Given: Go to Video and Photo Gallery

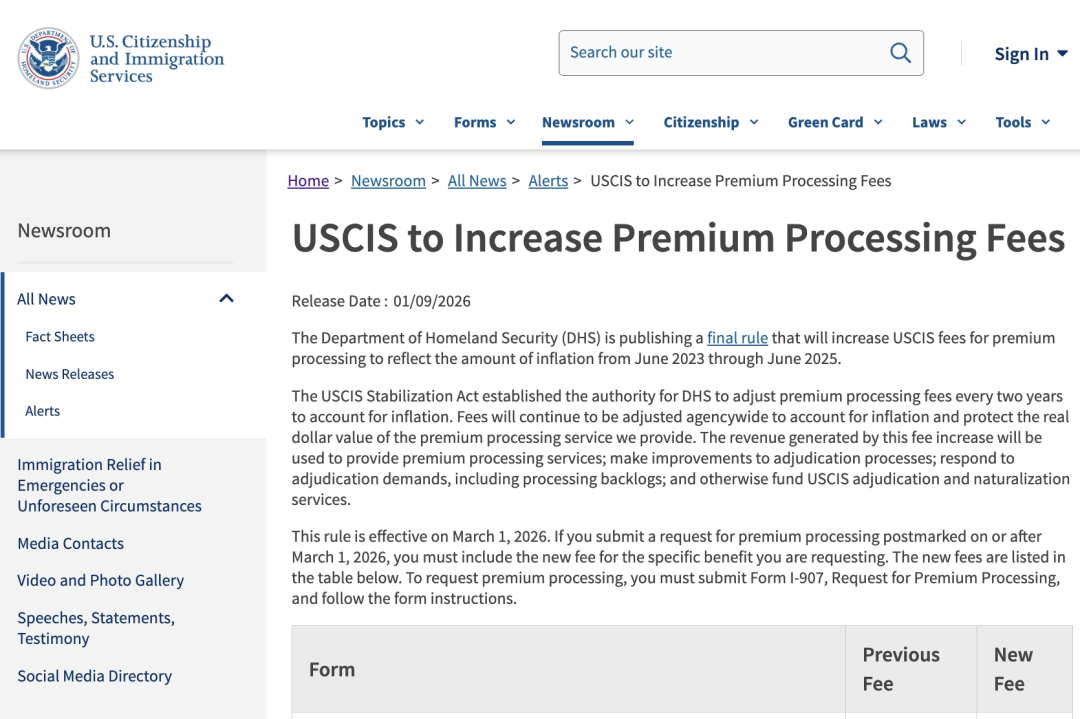Looking at the screenshot, I should tap(101, 581).
